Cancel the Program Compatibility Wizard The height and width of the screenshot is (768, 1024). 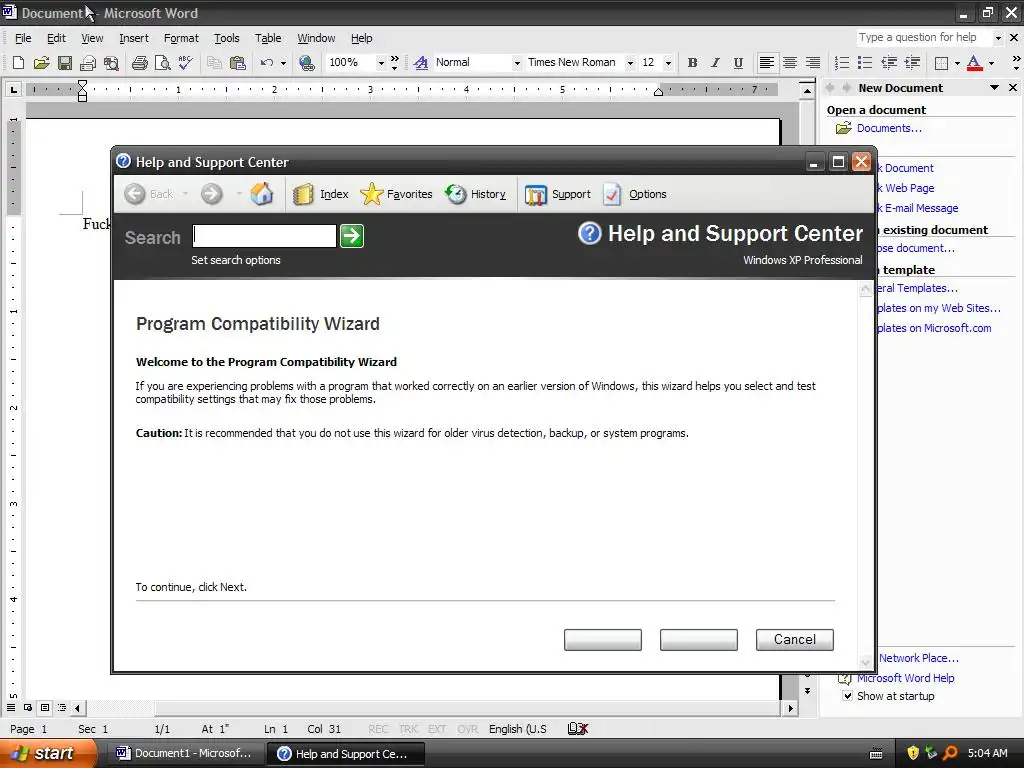[x=795, y=639]
